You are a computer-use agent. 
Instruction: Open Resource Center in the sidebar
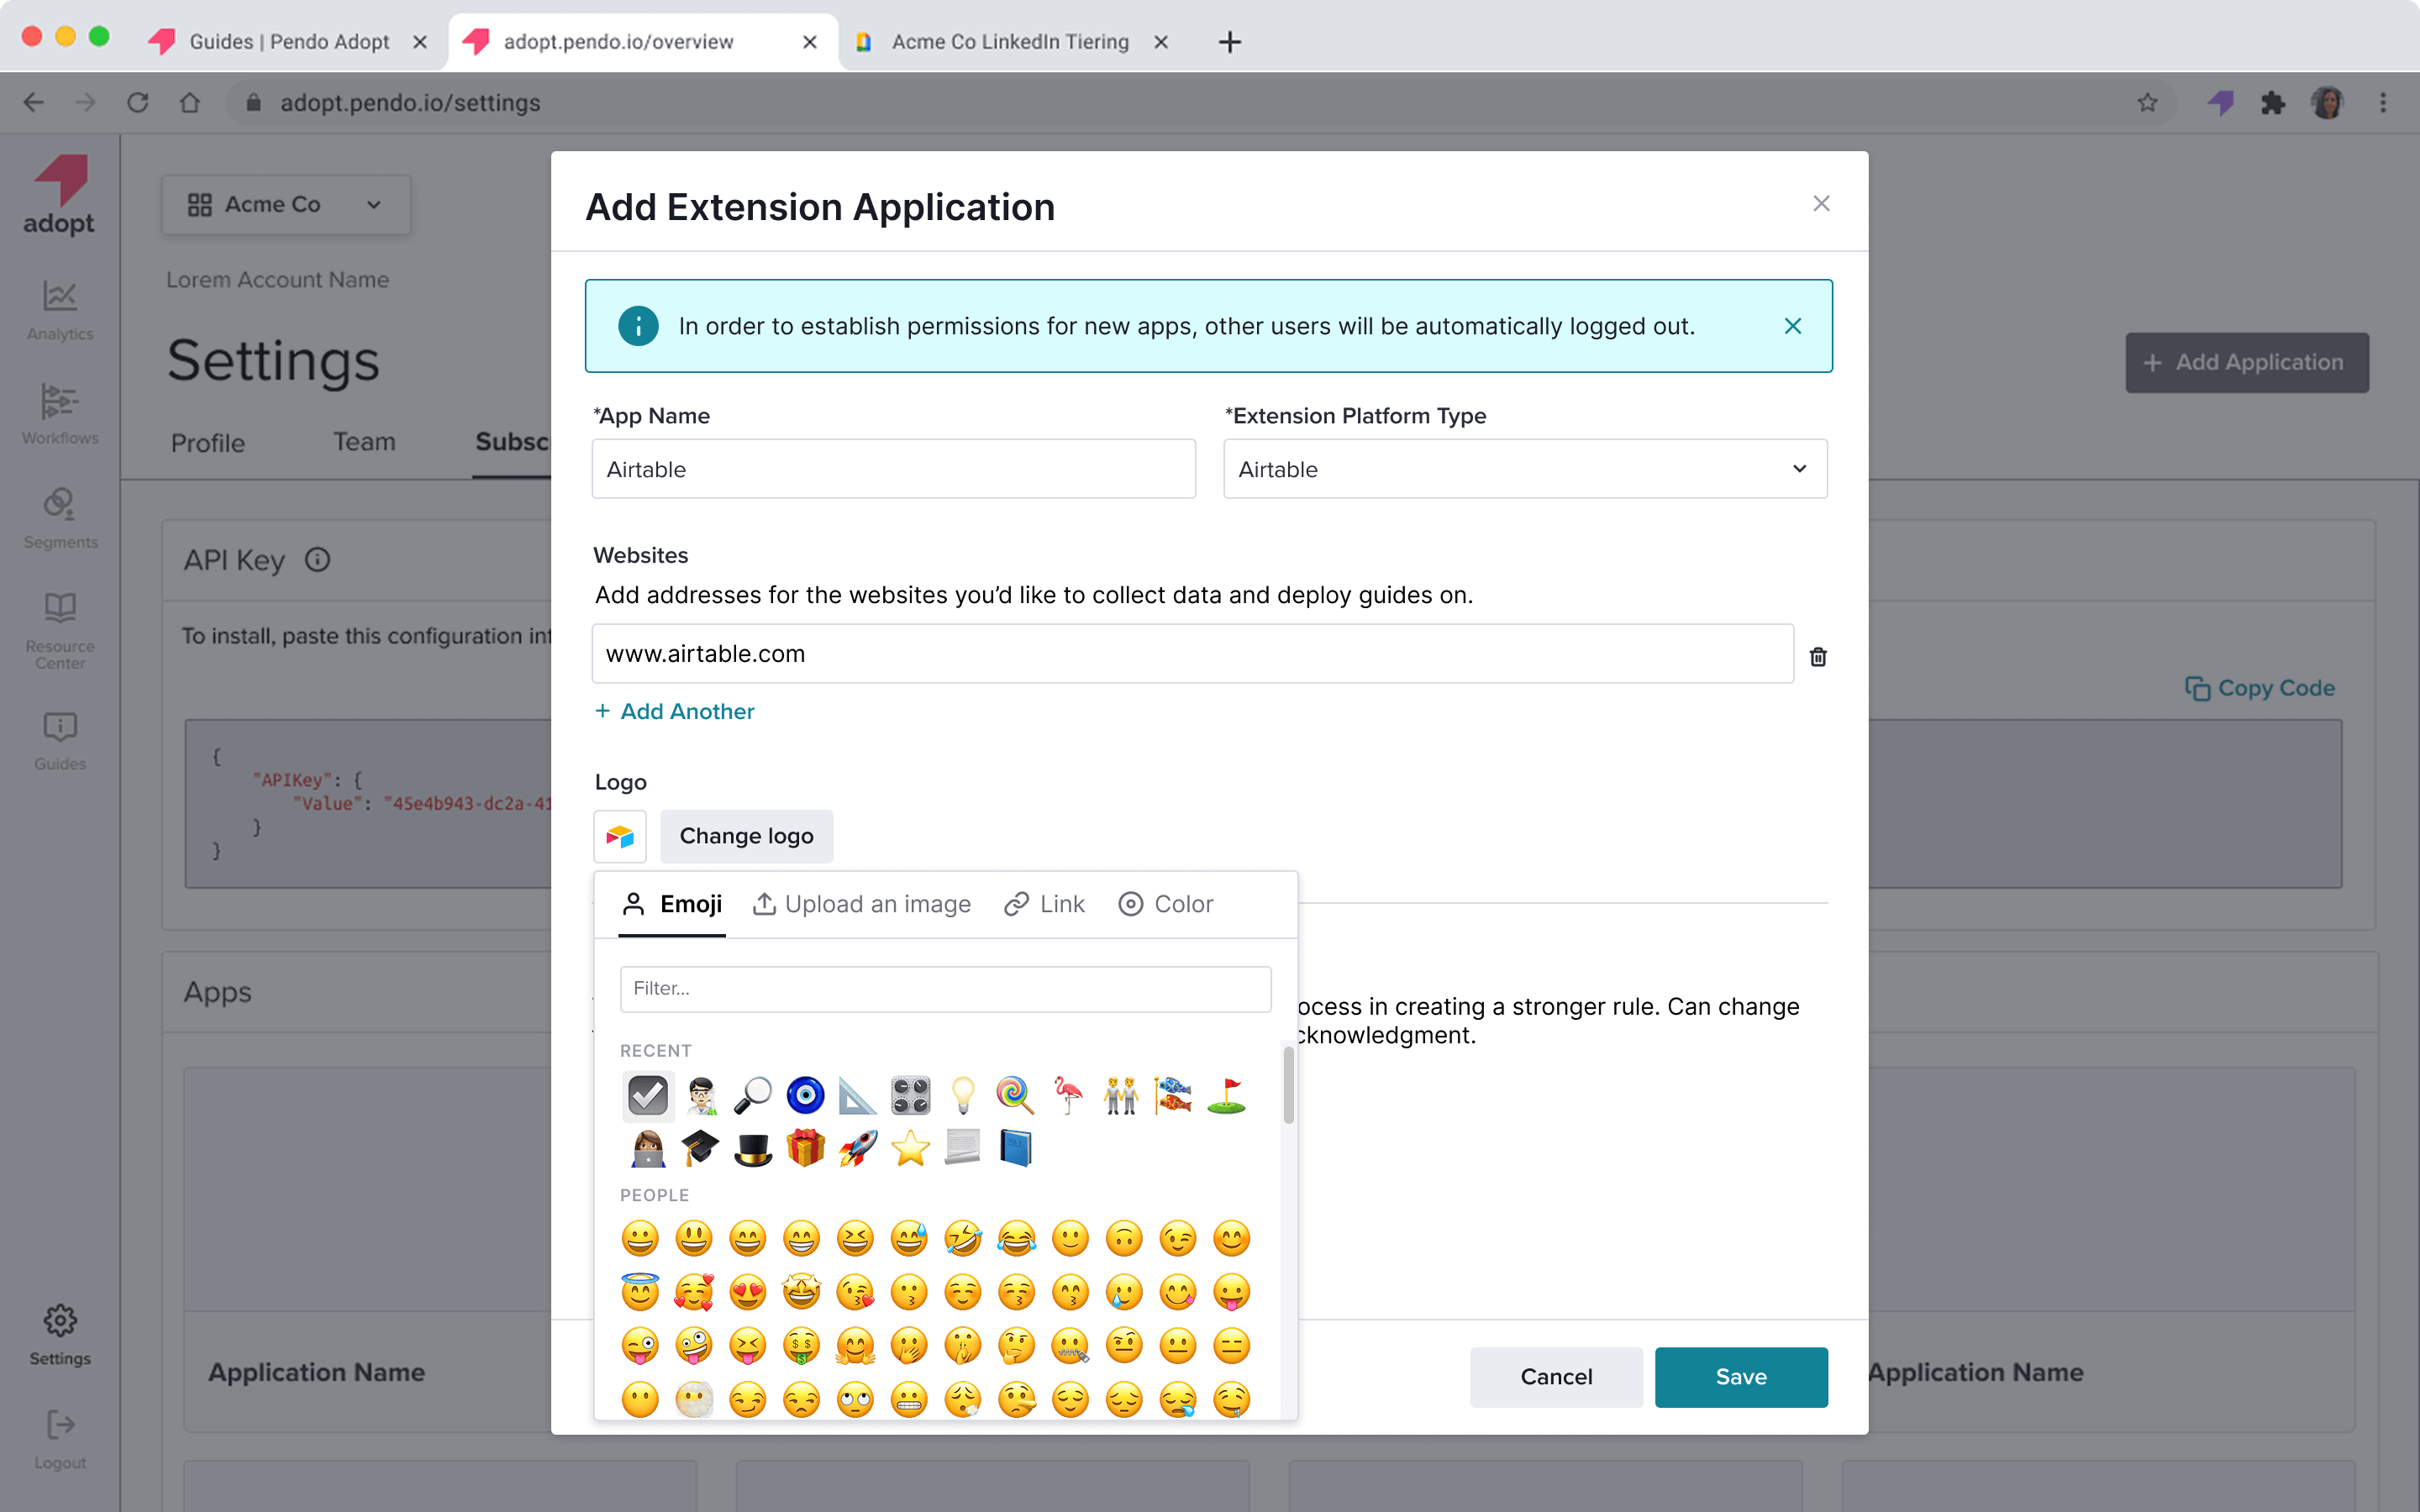coord(60,630)
